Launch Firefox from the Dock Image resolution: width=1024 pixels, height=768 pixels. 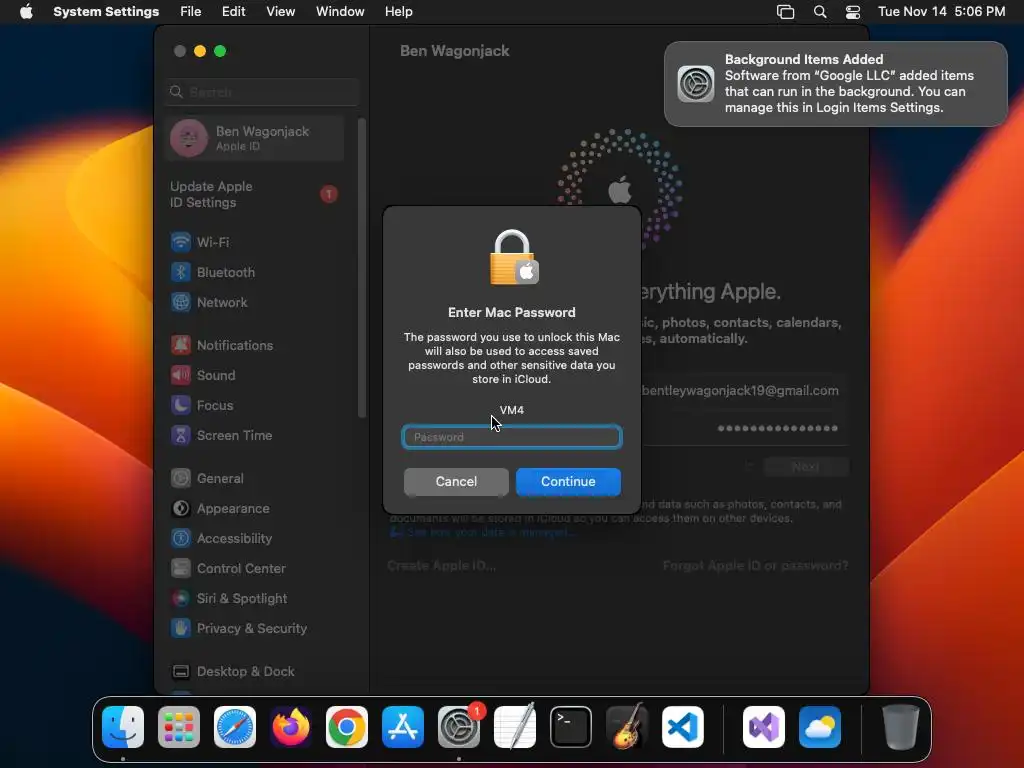coord(291,727)
